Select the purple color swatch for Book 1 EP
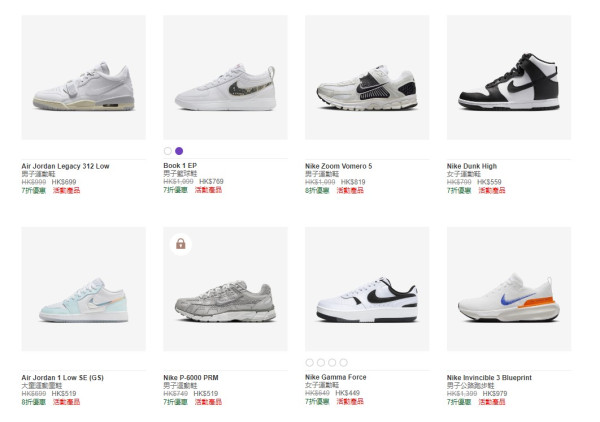 point(179,151)
